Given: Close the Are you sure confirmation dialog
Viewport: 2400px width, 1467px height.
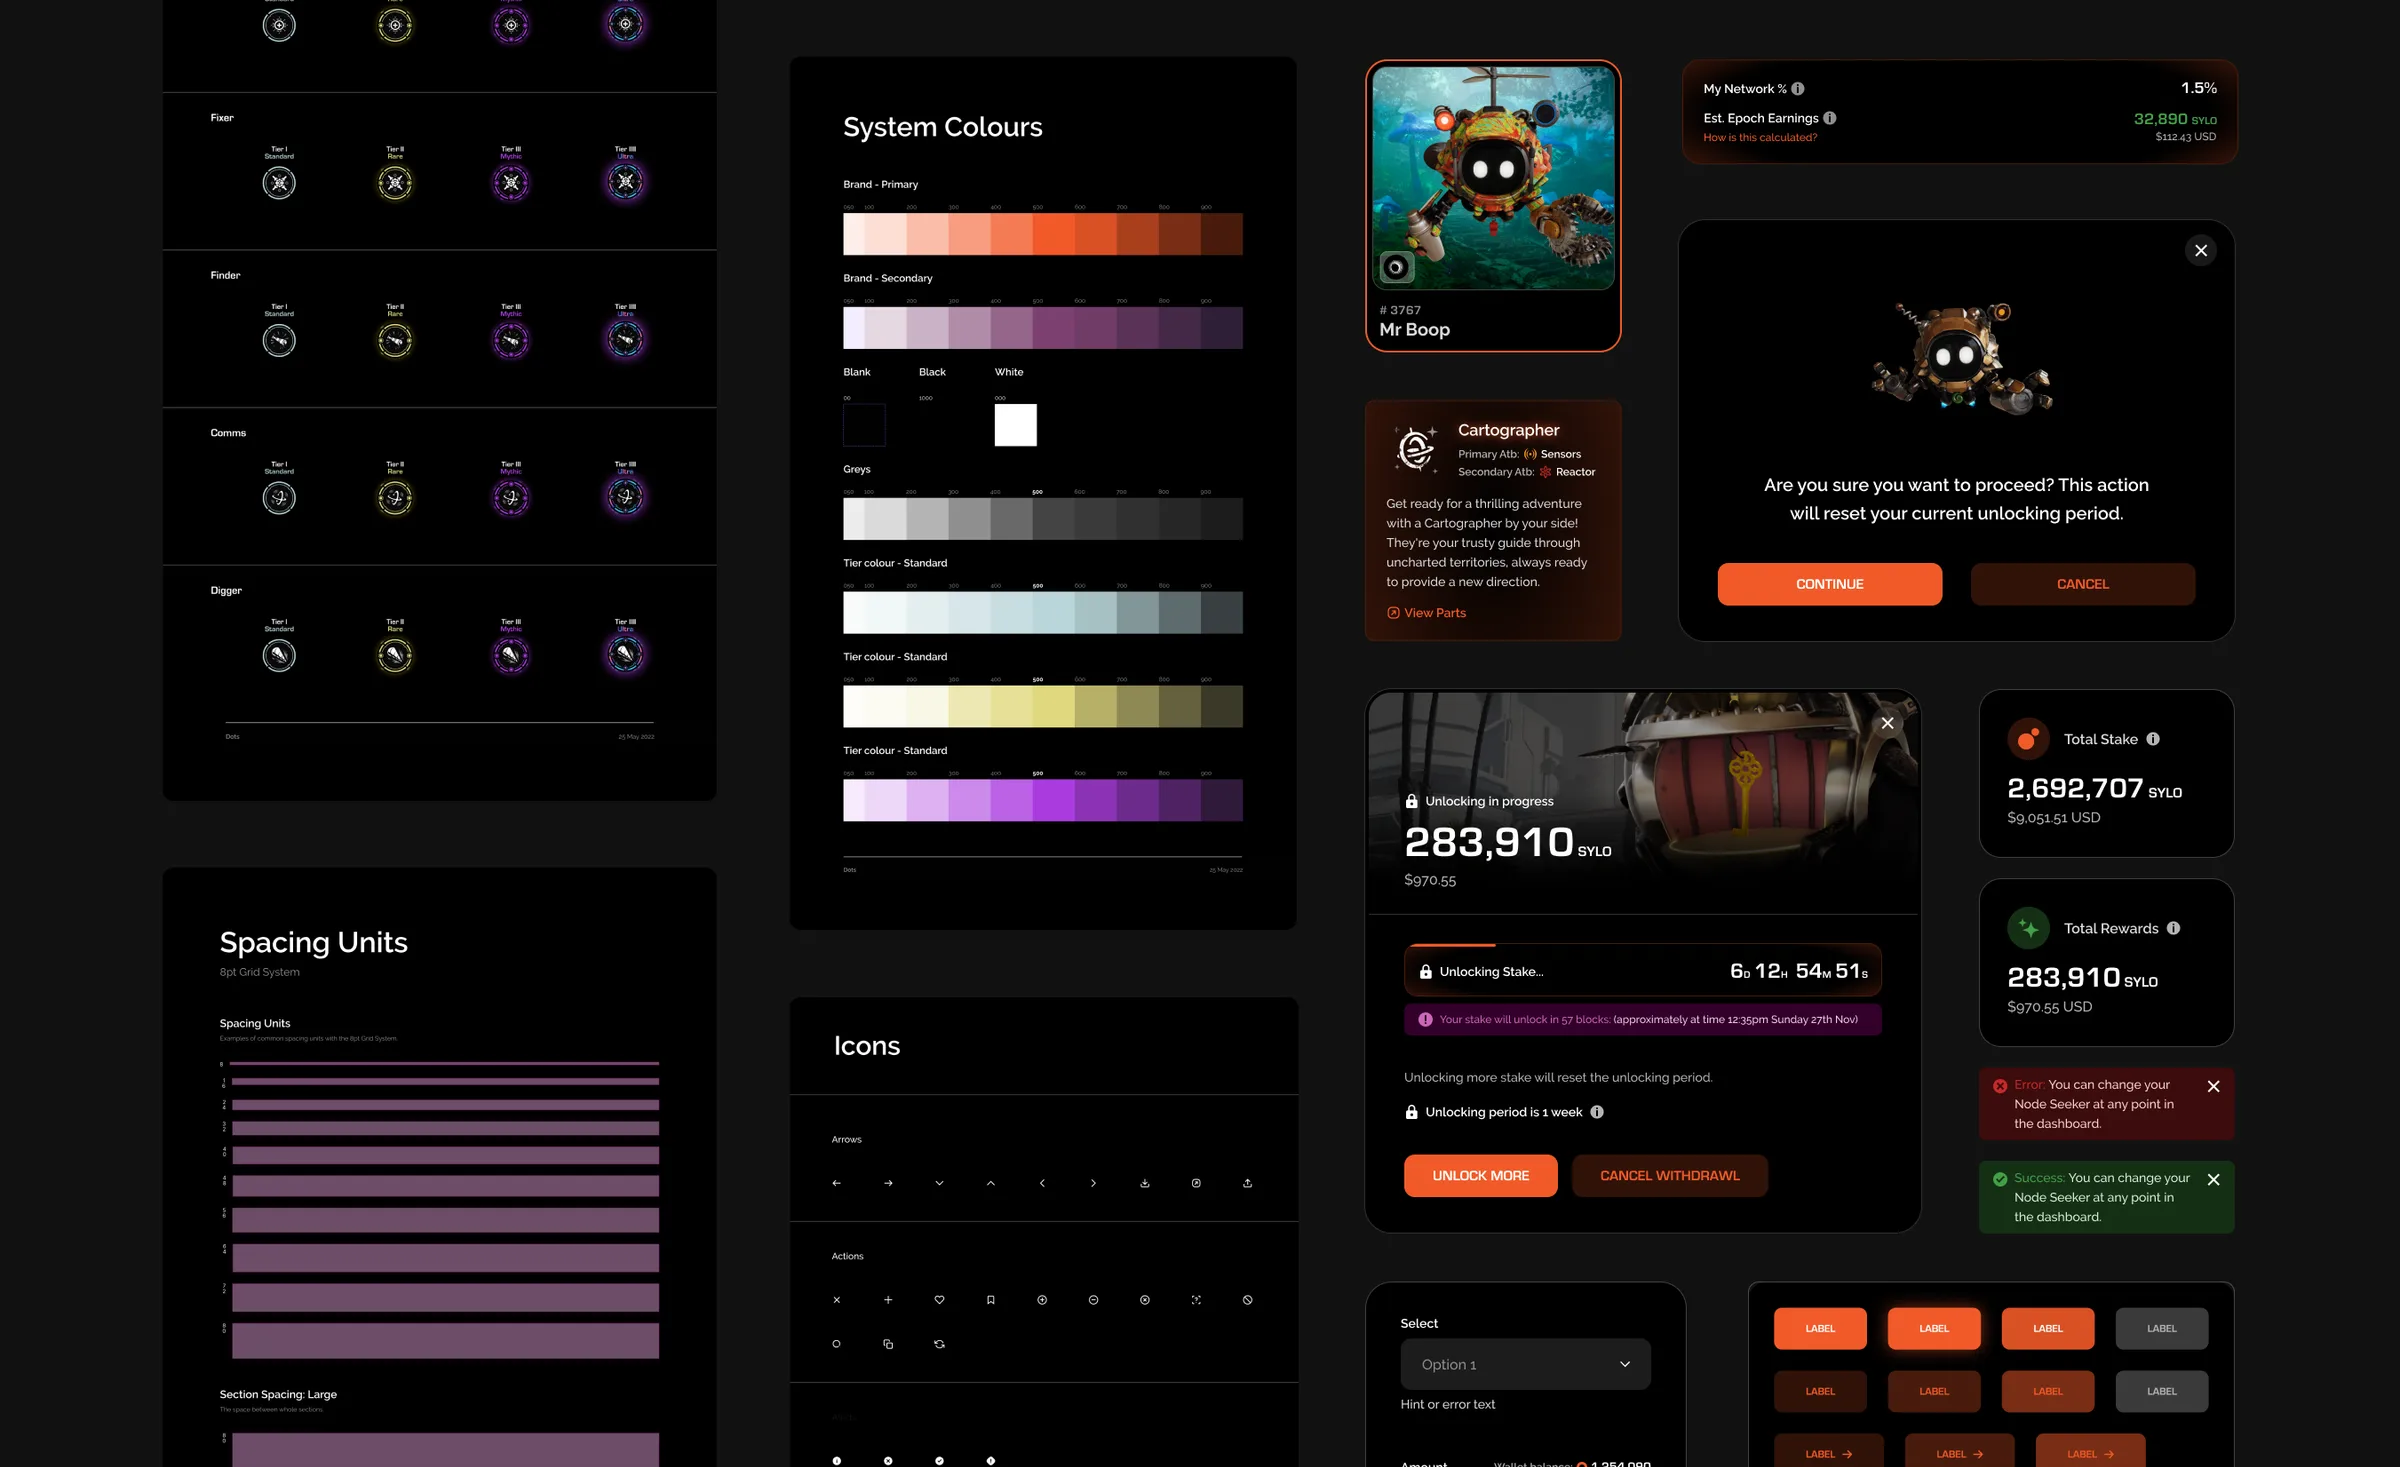Looking at the screenshot, I should tap(2200, 250).
